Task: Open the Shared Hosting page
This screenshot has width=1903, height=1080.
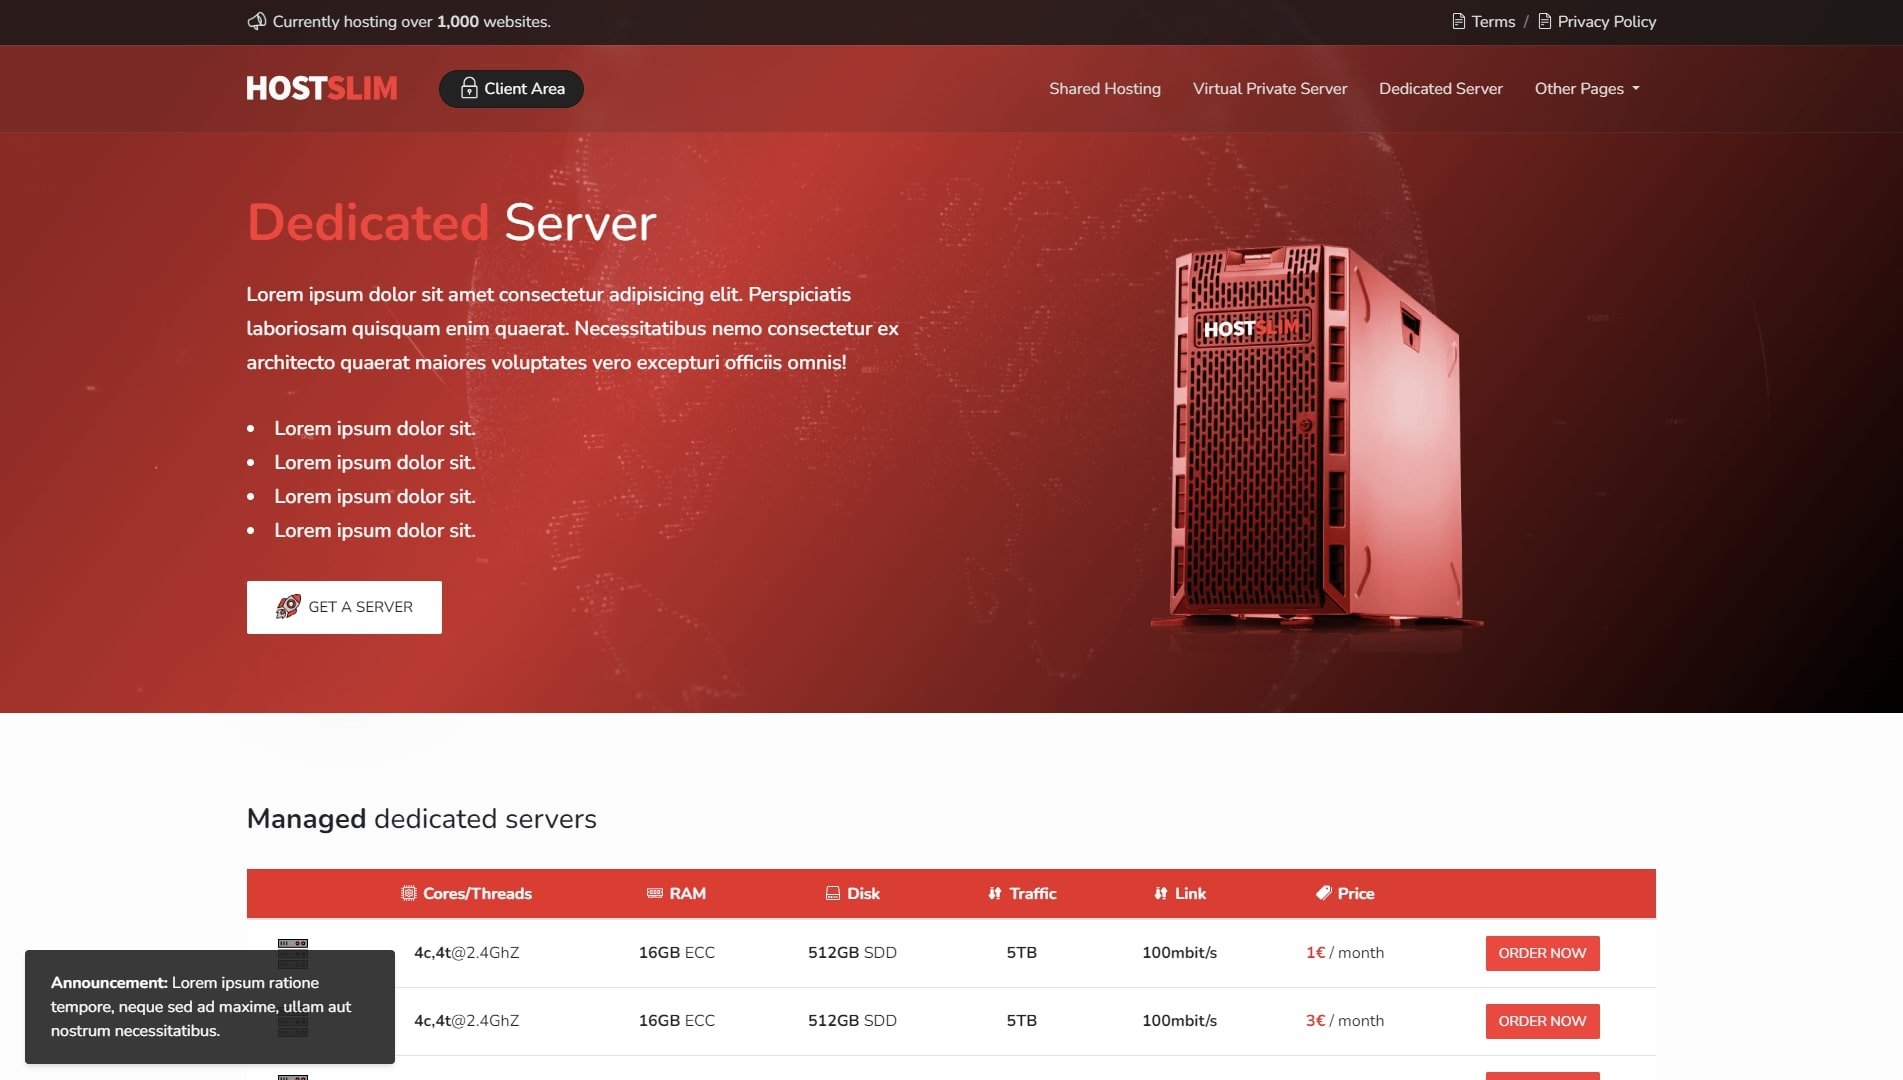Action: [1104, 89]
